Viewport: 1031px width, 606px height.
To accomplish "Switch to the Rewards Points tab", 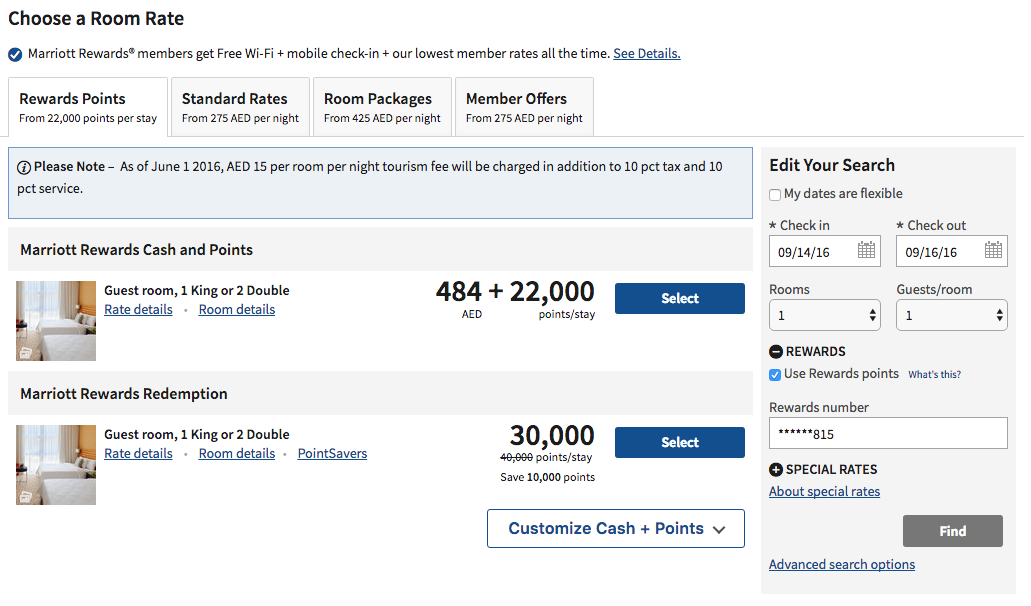I will (88, 107).
